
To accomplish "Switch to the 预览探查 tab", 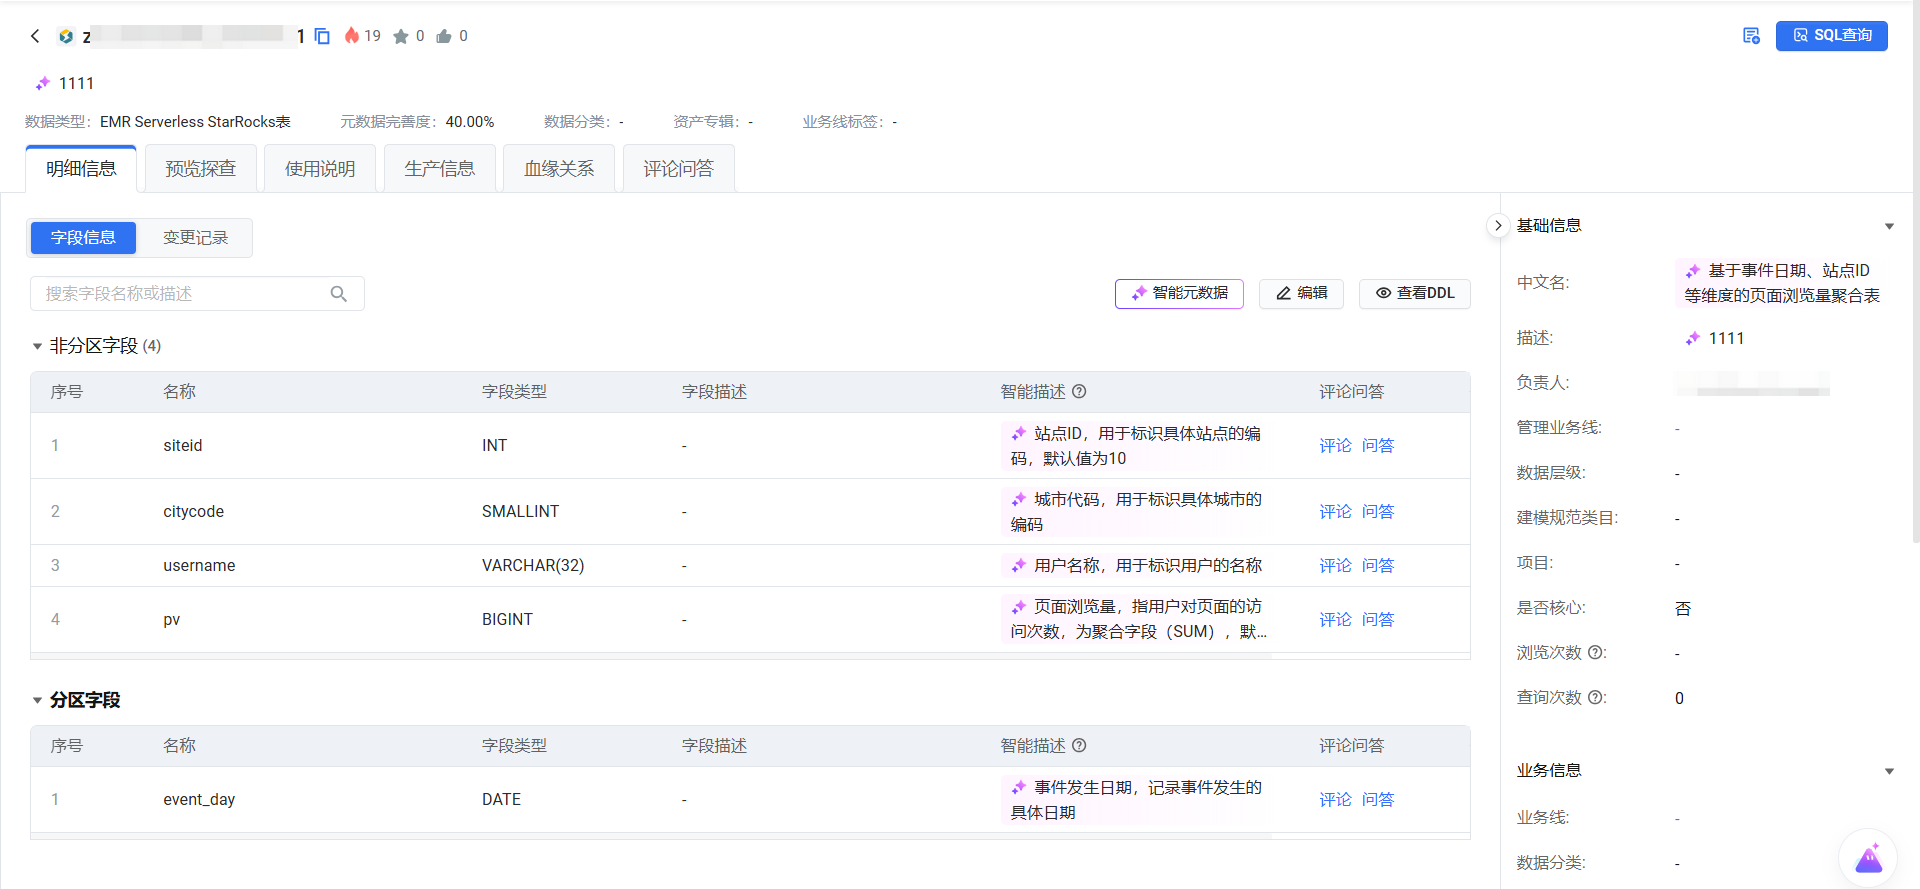I will click(200, 169).
